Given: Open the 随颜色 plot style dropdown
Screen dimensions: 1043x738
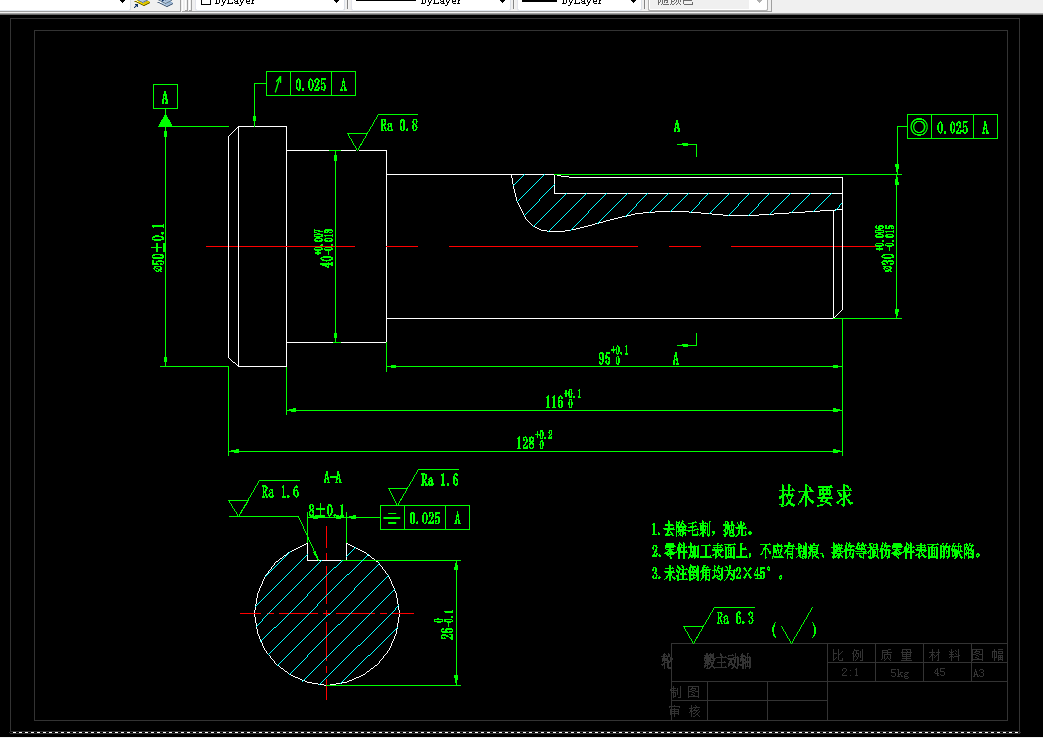Looking at the screenshot, I should (706, 3).
